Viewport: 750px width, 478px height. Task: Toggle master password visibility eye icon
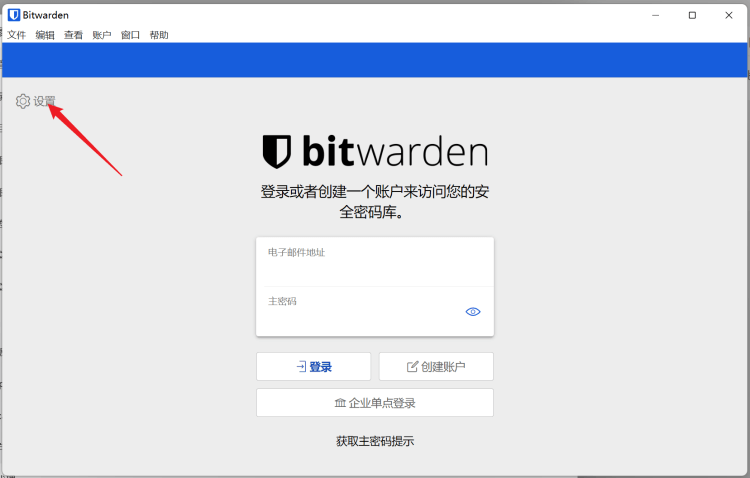[x=473, y=312]
